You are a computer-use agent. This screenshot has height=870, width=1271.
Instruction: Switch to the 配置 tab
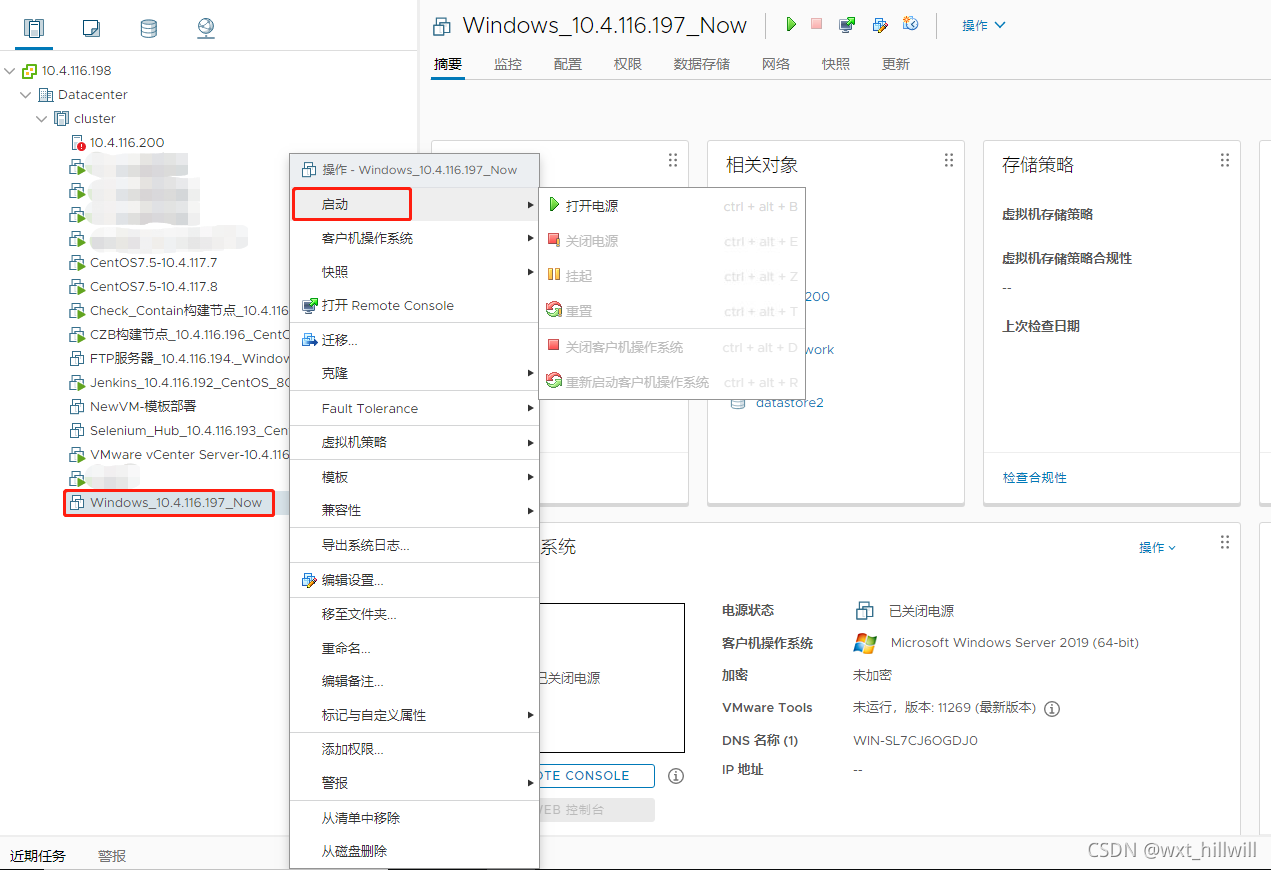pos(568,64)
